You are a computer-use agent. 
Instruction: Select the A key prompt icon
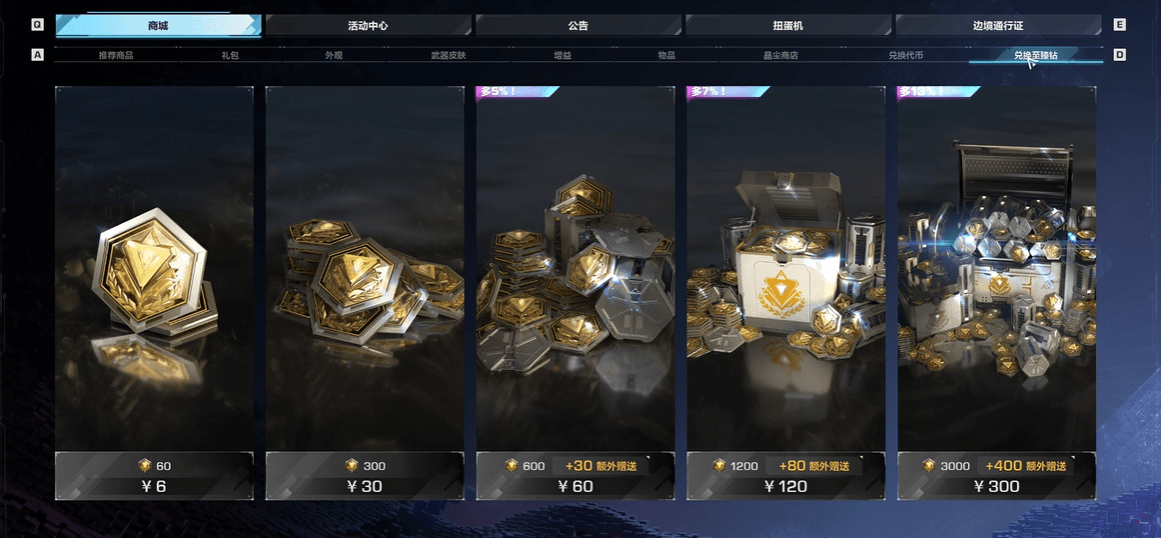pos(38,55)
